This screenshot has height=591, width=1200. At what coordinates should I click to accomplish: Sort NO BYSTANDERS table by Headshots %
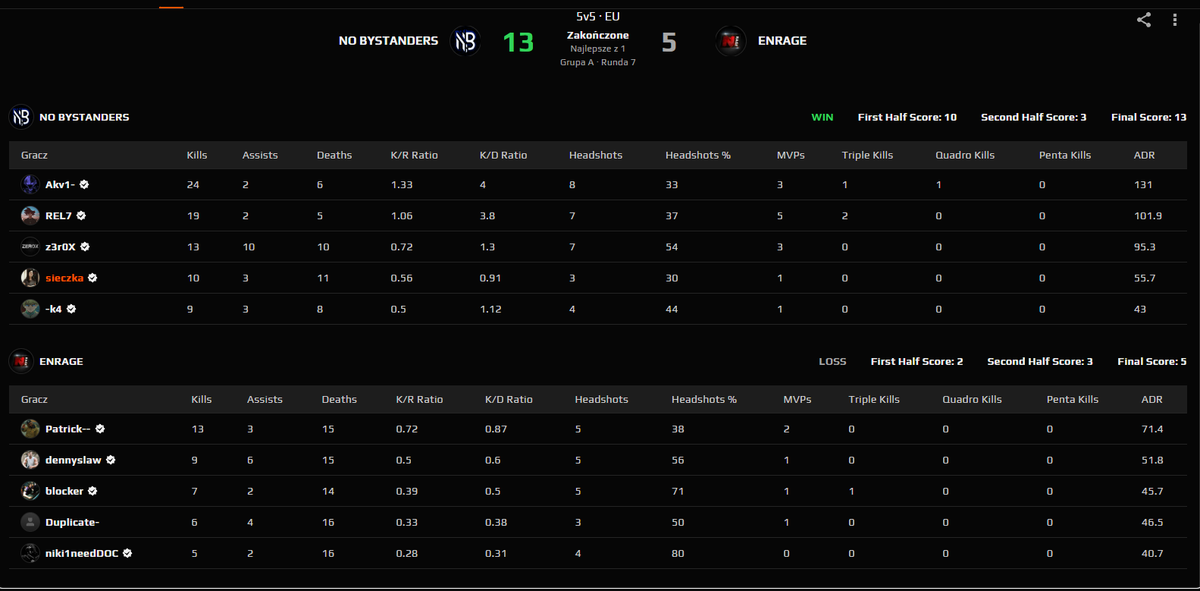698,155
